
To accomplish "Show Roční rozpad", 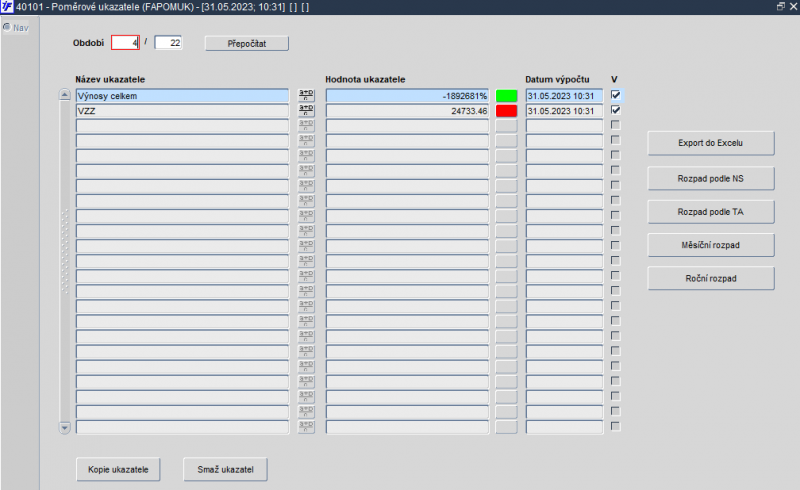I will tap(711, 279).
